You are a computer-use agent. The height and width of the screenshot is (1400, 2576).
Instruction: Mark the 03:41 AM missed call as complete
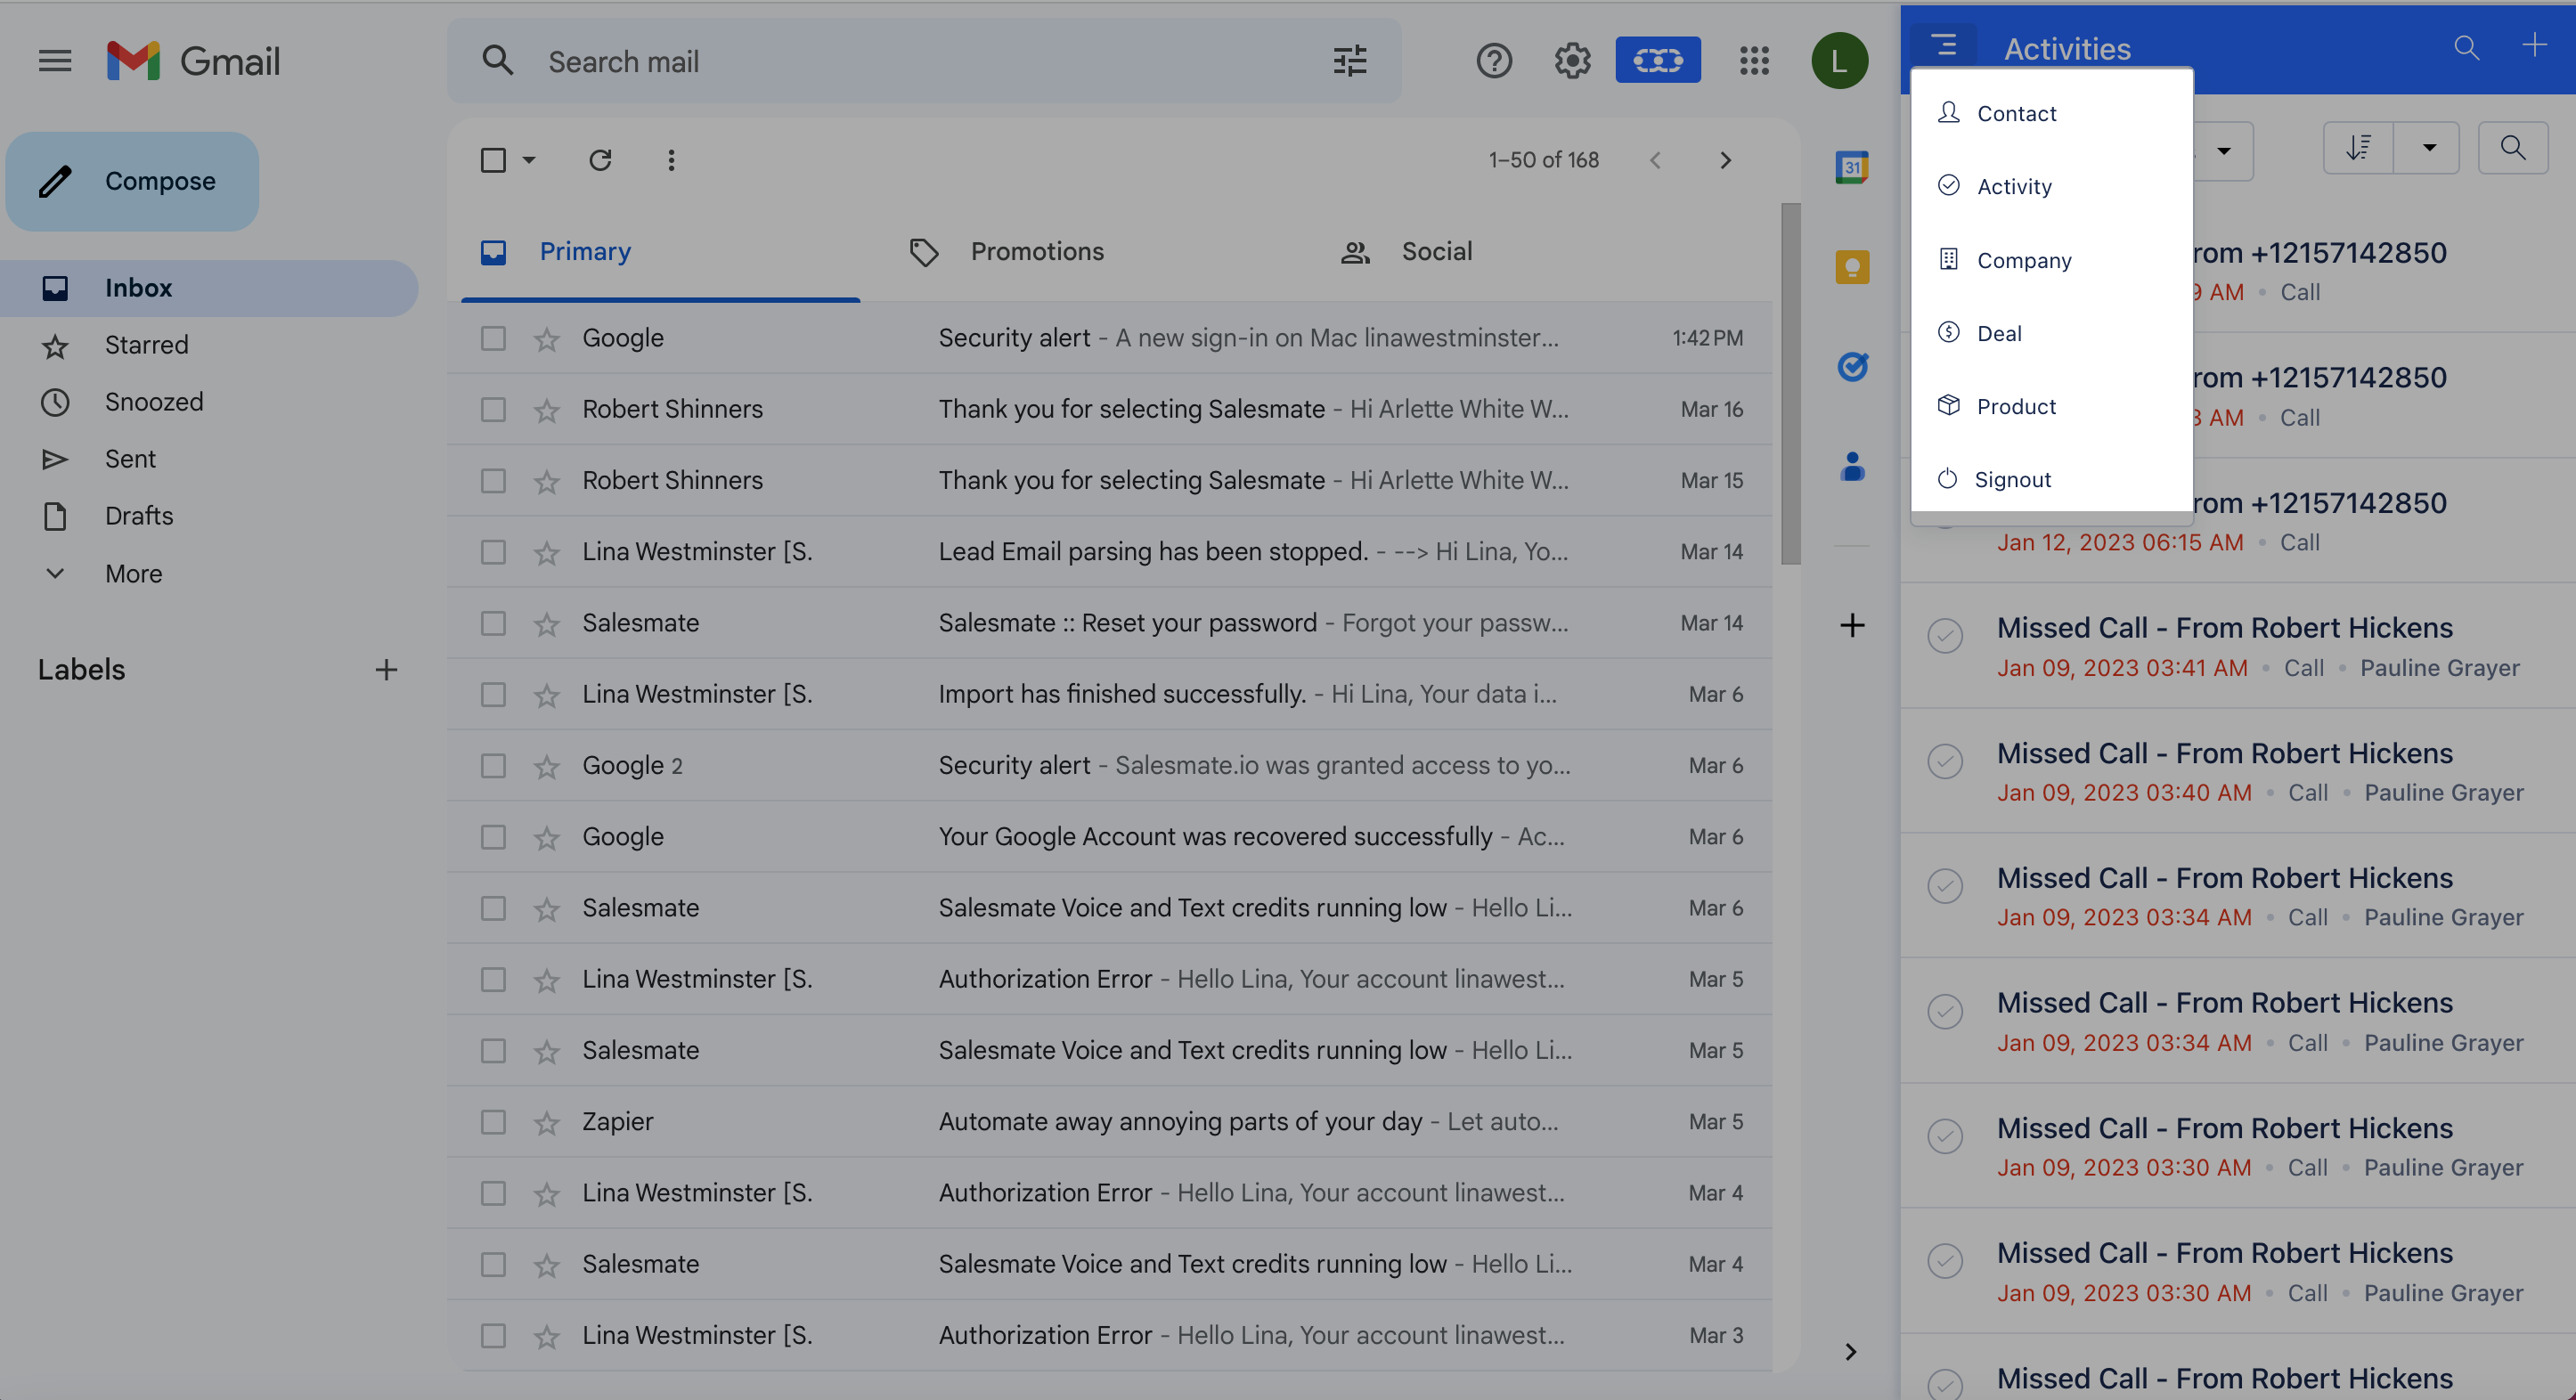[1944, 636]
